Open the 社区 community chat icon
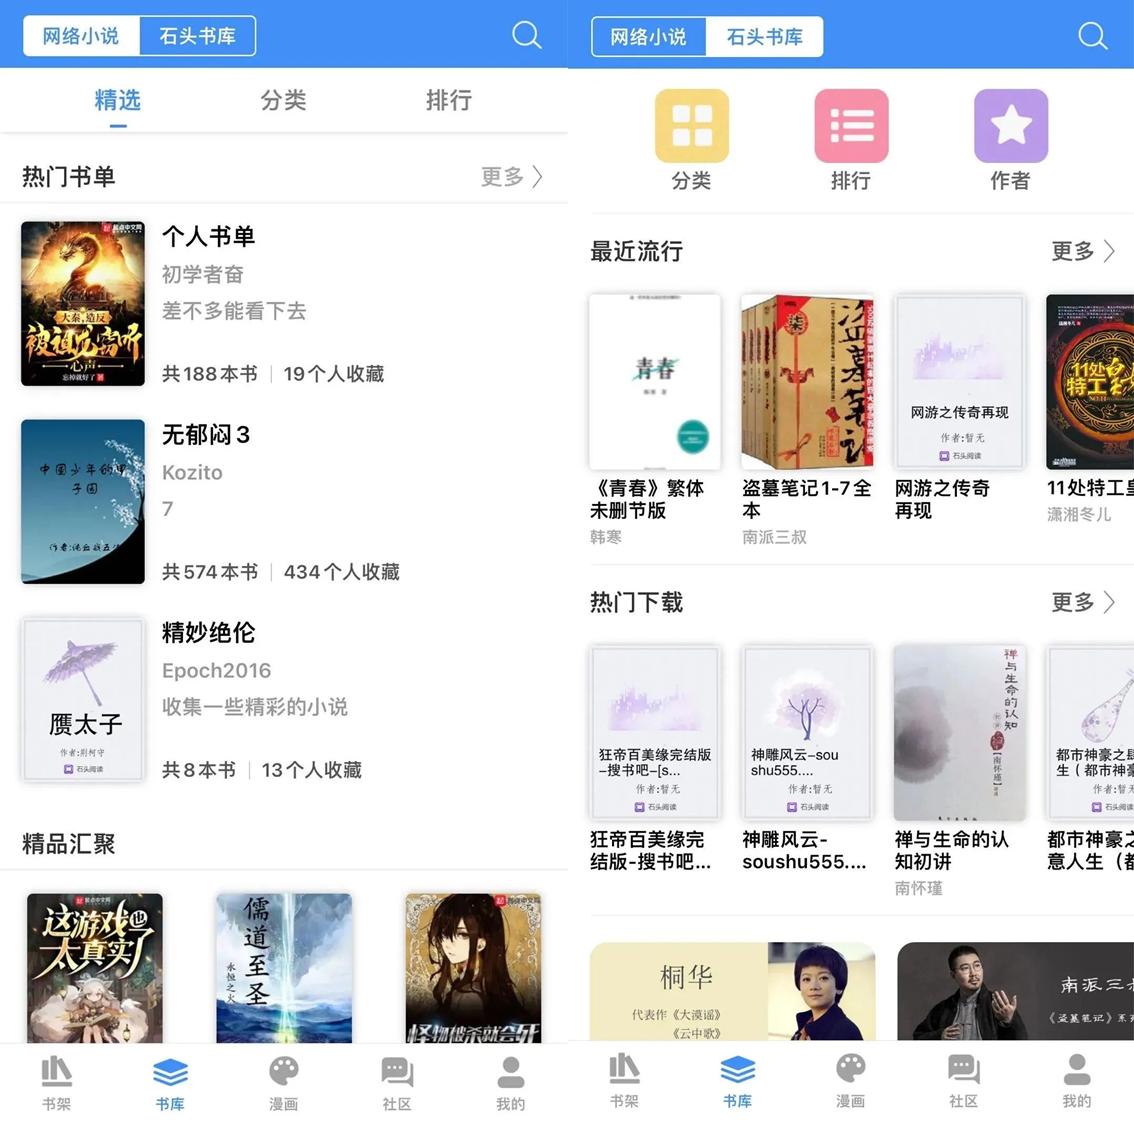1134x1123 pixels. tap(396, 1080)
